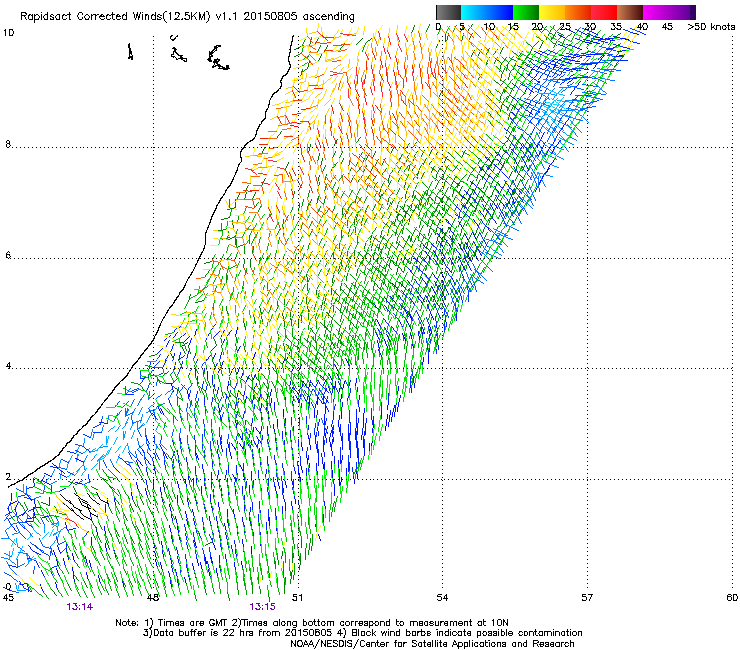The height and width of the screenshot is (650, 740).
Task: Click the gray 0-5 knots color swatch
Action: click(448, 12)
